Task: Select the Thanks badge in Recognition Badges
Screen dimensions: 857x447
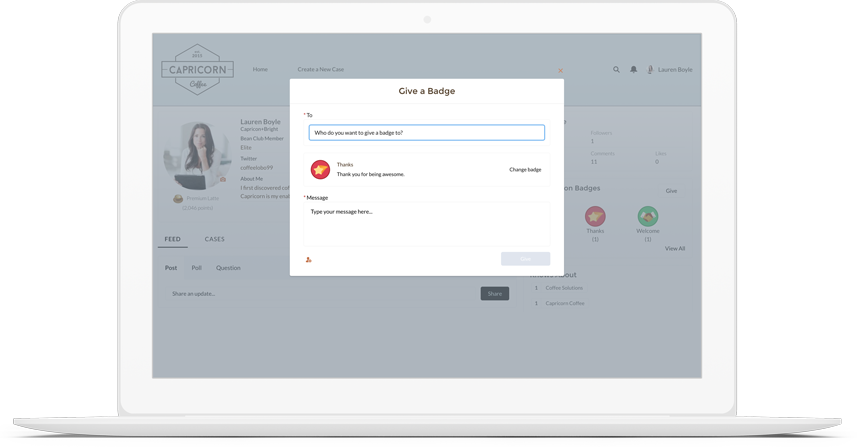Action: [x=595, y=216]
